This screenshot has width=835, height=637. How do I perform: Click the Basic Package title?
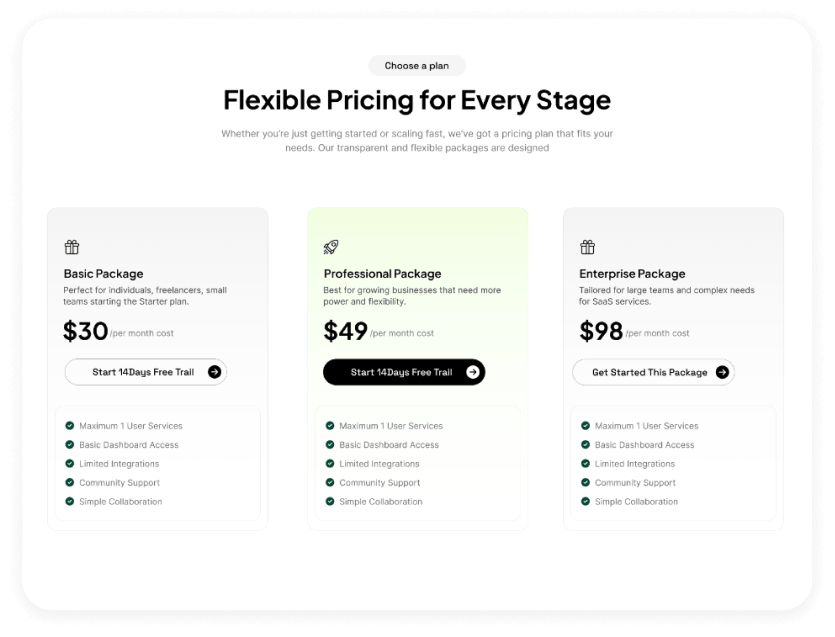click(x=103, y=273)
